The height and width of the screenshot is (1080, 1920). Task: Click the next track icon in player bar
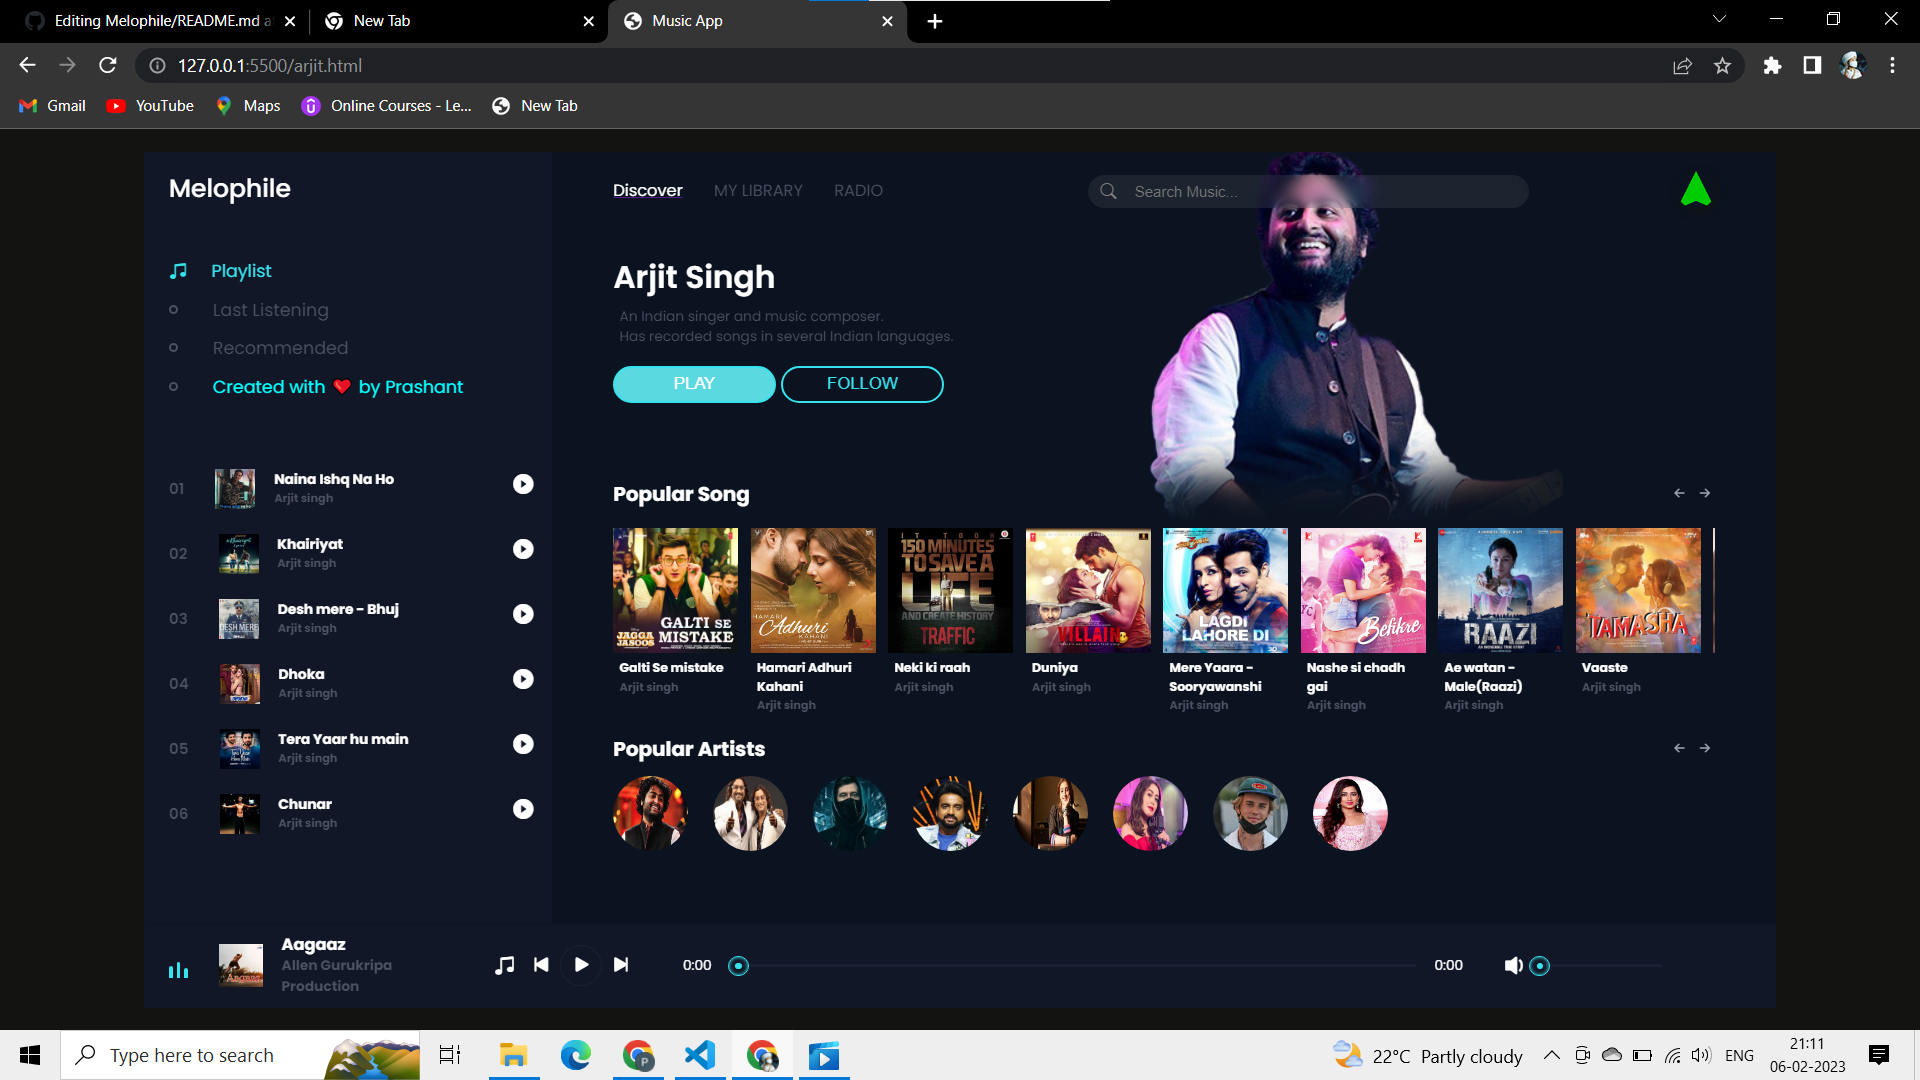coord(621,965)
